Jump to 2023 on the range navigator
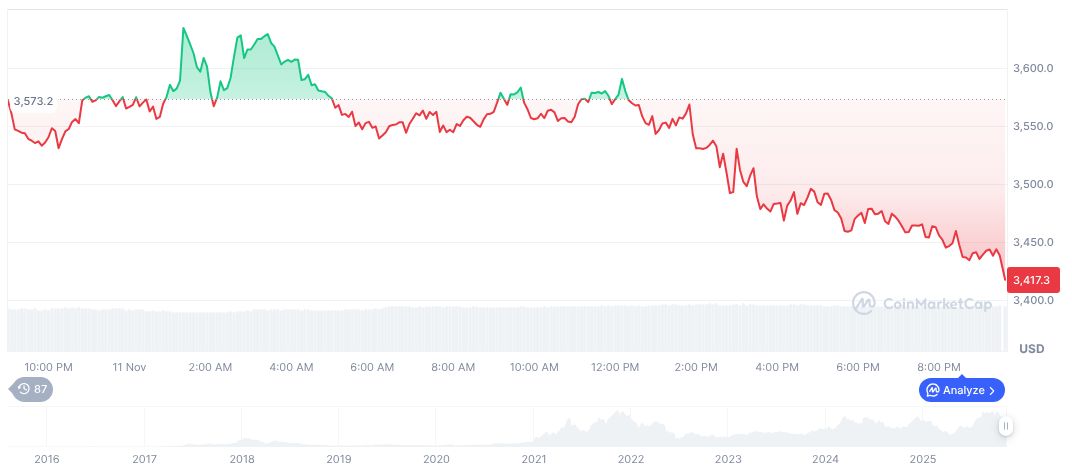The height and width of the screenshot is (470, 1072). pyautogui.click(x=728, y=459)
